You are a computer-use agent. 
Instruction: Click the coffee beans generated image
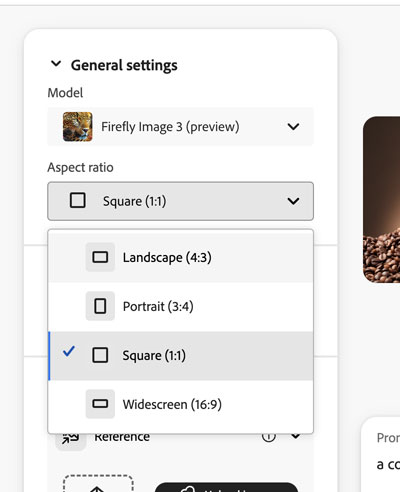coord(381,199)
